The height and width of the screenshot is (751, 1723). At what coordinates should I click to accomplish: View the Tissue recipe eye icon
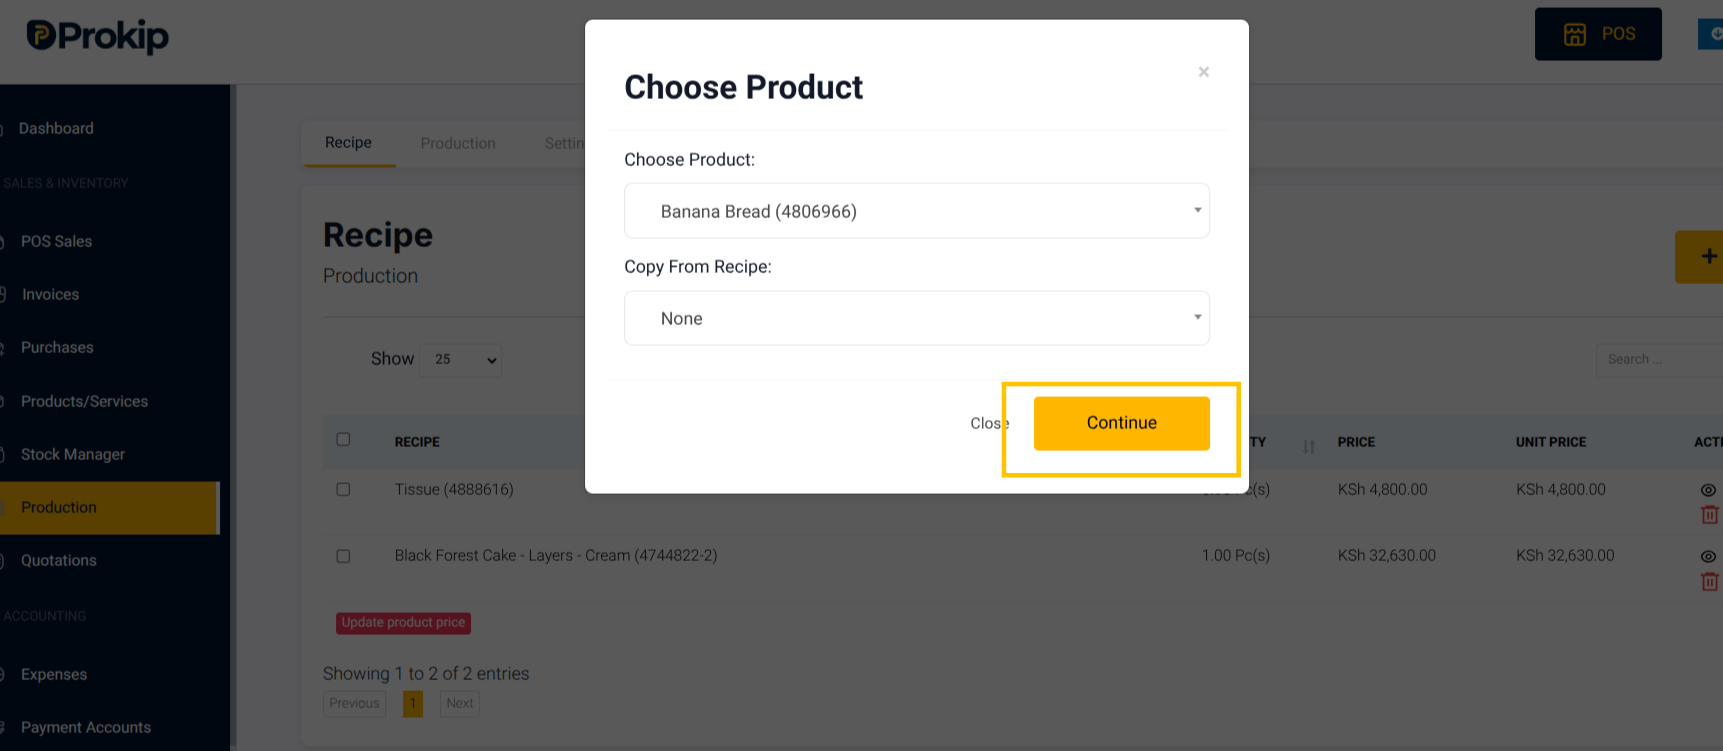point(1708,490)
